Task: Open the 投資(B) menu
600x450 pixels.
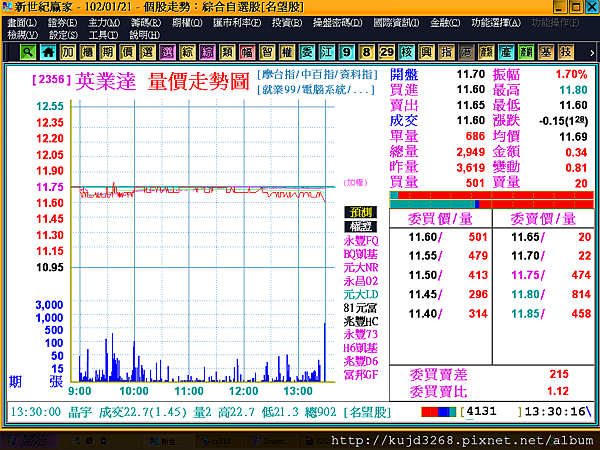Action: click(287, 23)
